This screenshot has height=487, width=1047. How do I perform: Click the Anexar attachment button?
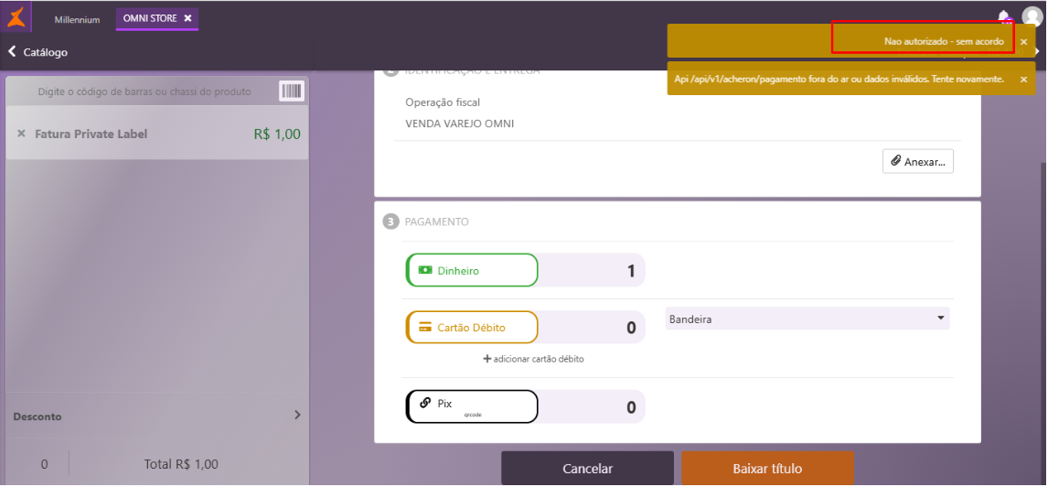tap(917, 161)
